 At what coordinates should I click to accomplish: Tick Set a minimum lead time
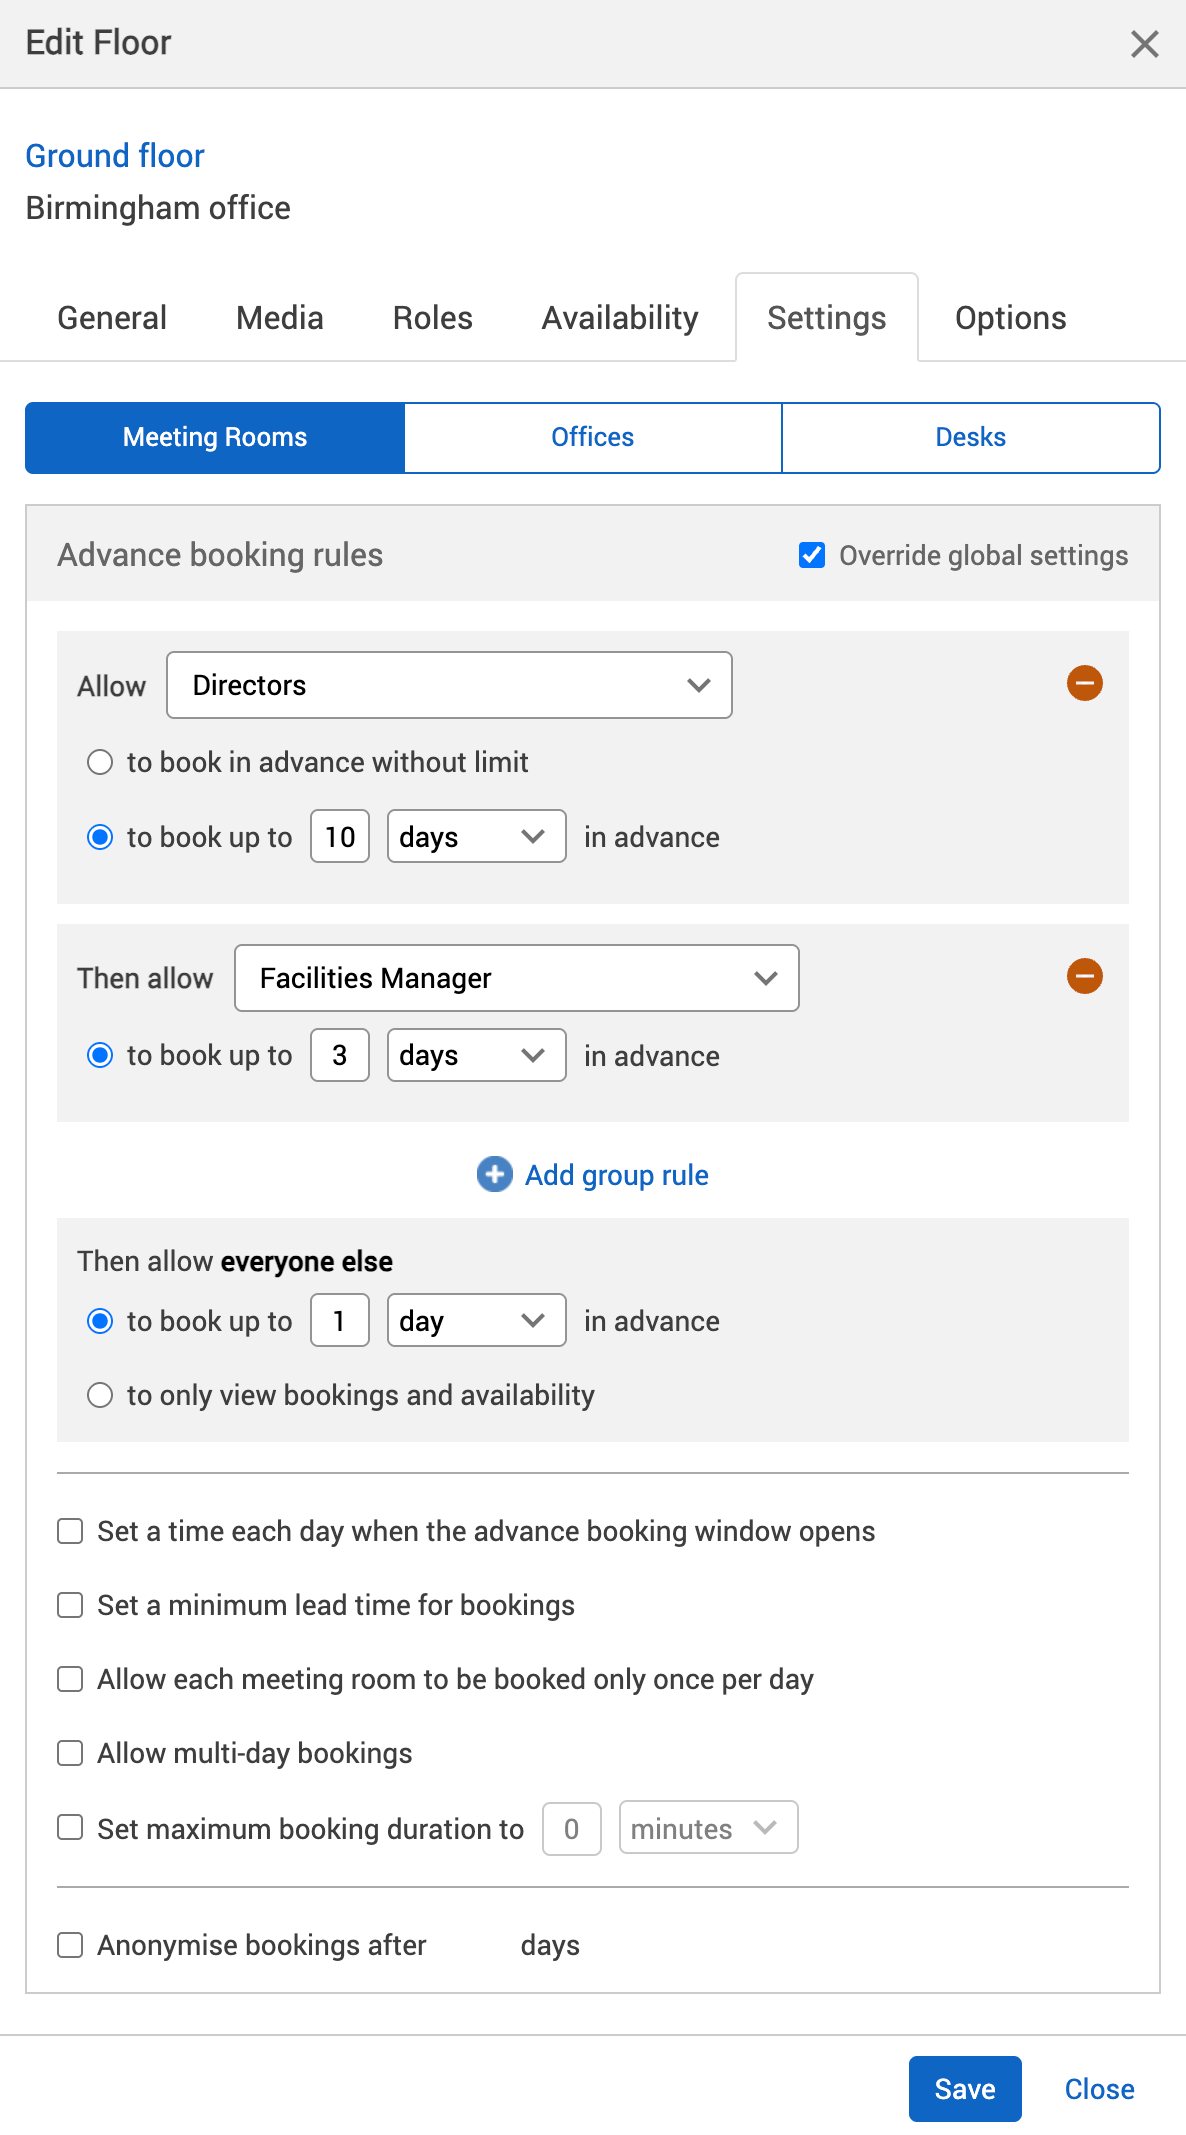click(70, 1605)
